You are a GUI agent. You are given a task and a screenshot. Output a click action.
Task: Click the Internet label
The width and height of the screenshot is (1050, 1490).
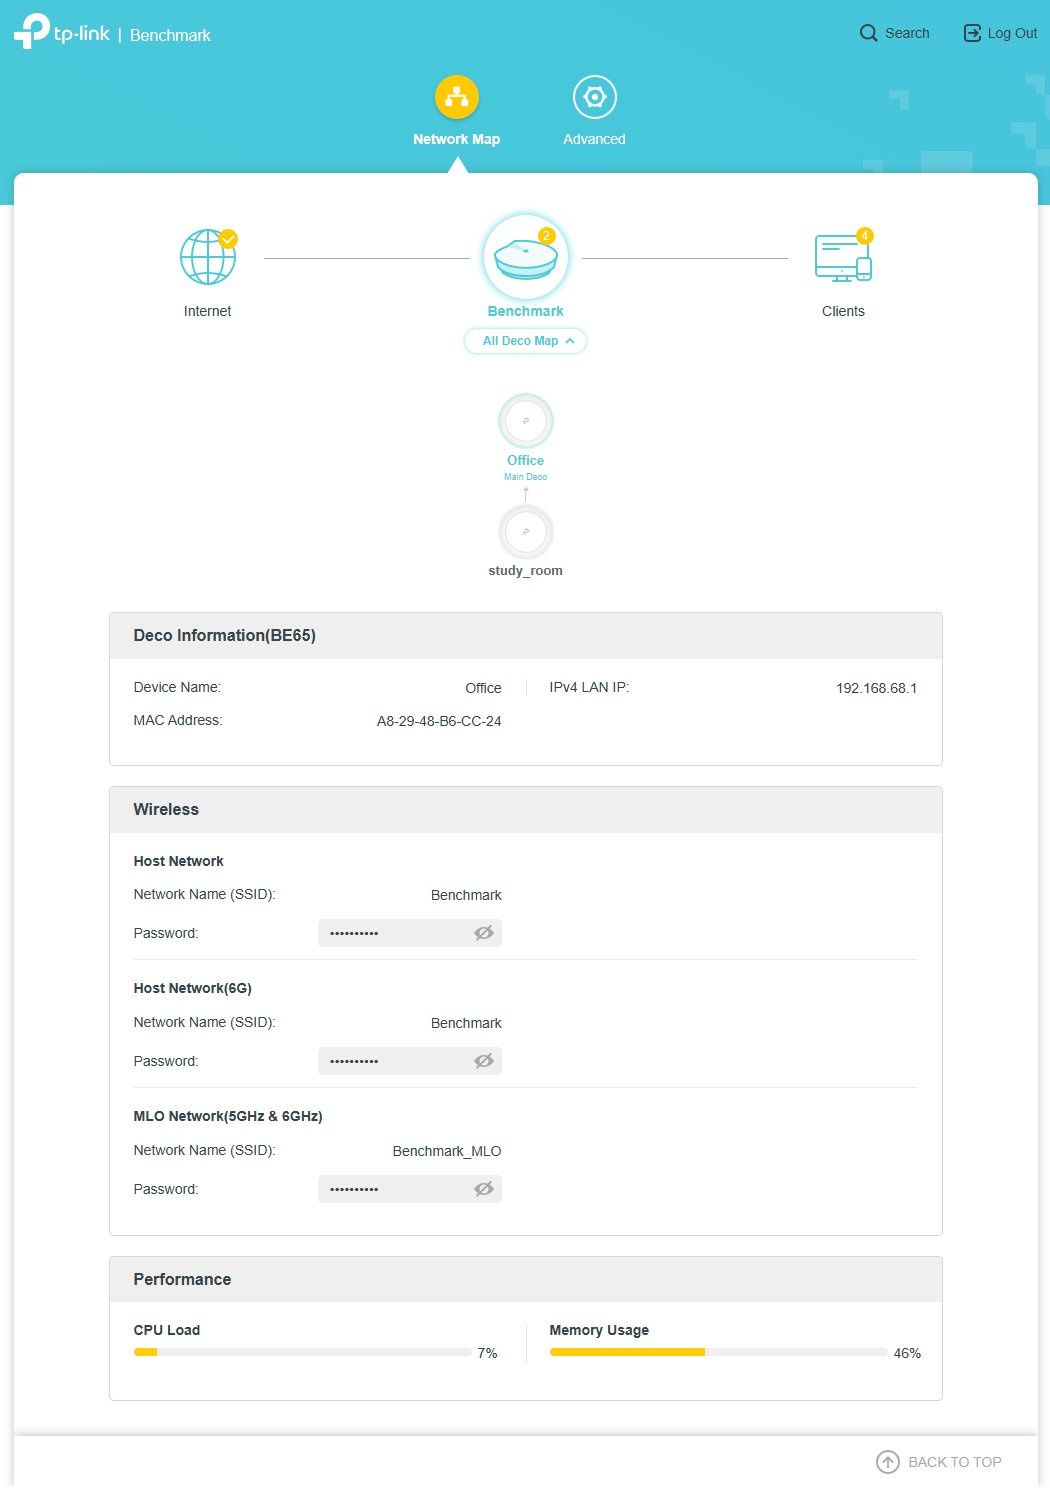pyautogui.click(x=208, y=311)
